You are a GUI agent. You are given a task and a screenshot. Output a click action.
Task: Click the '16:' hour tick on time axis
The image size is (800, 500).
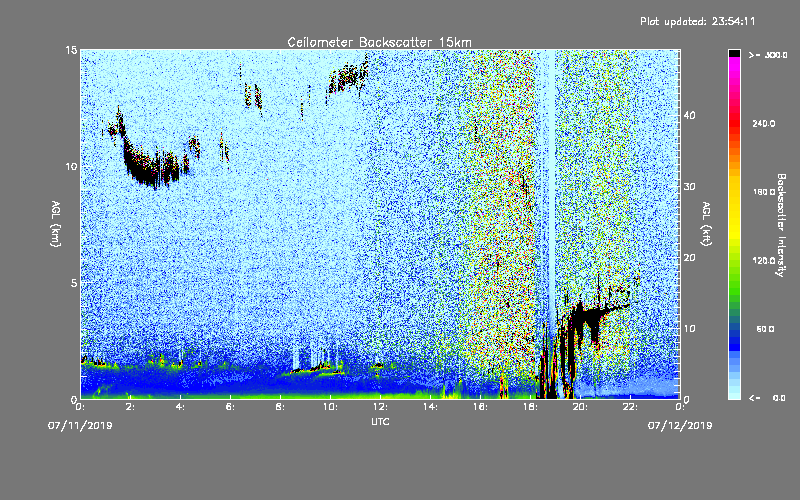[480, 407]
